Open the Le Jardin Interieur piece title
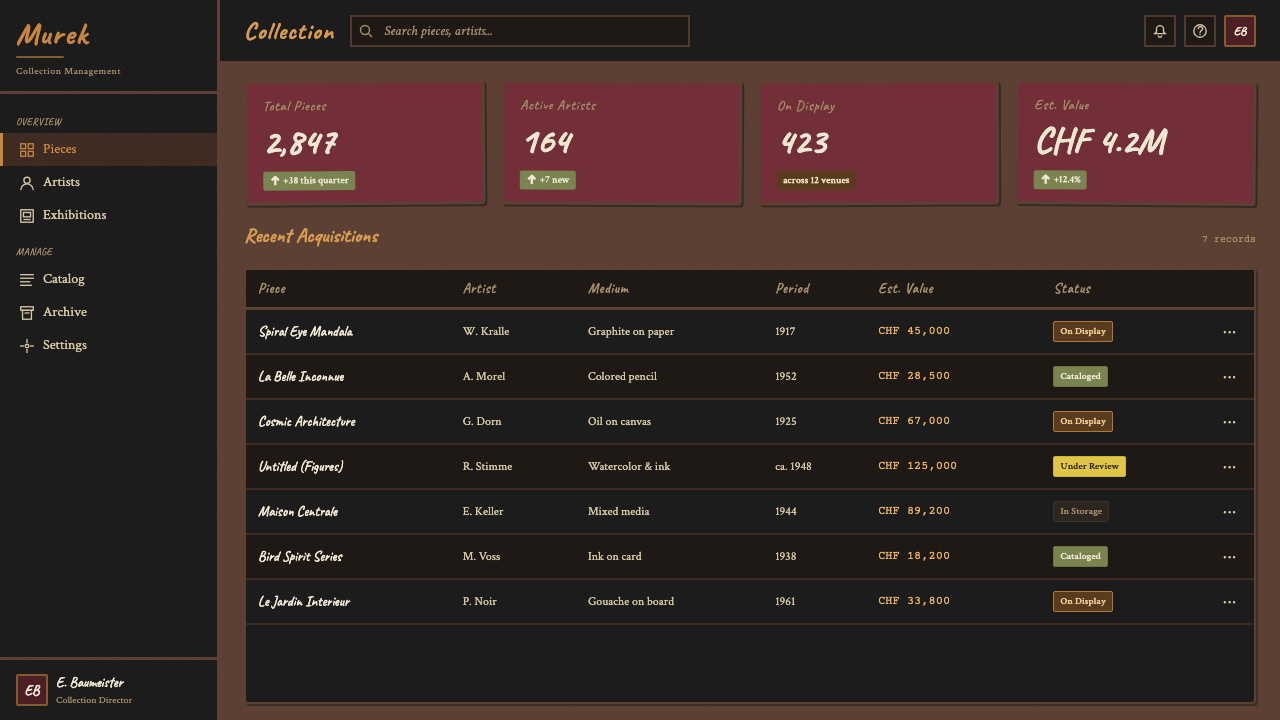The image size is (1280, 720). click(x=304, y=602)
